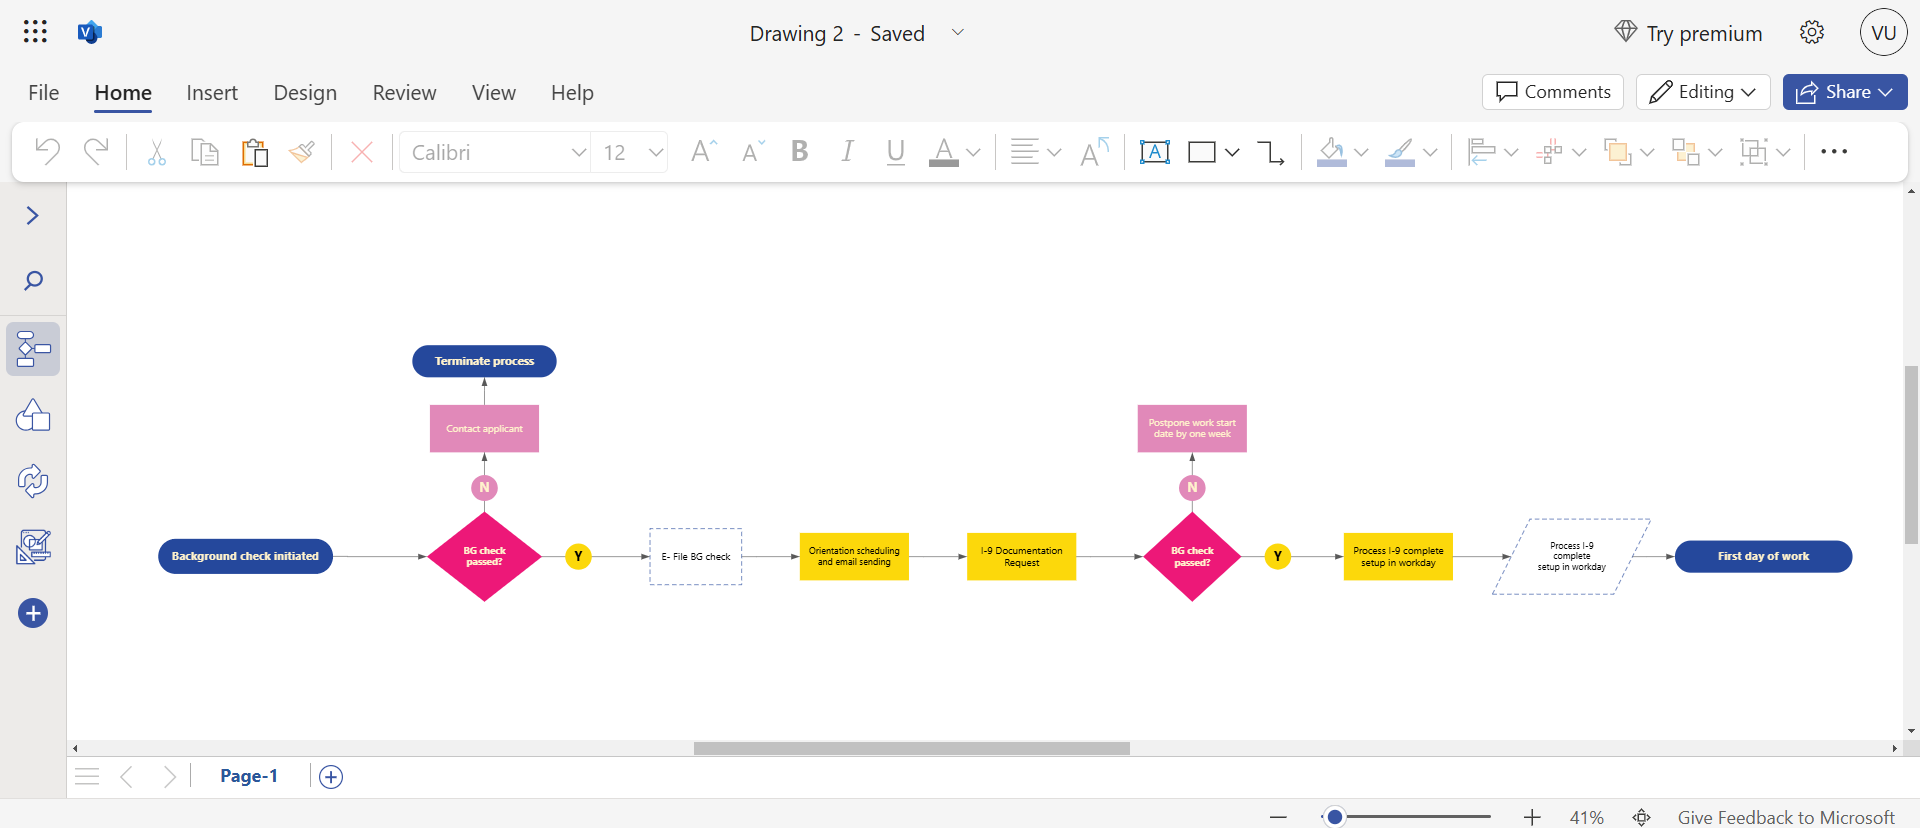Undo the last action

coord(47,152)
